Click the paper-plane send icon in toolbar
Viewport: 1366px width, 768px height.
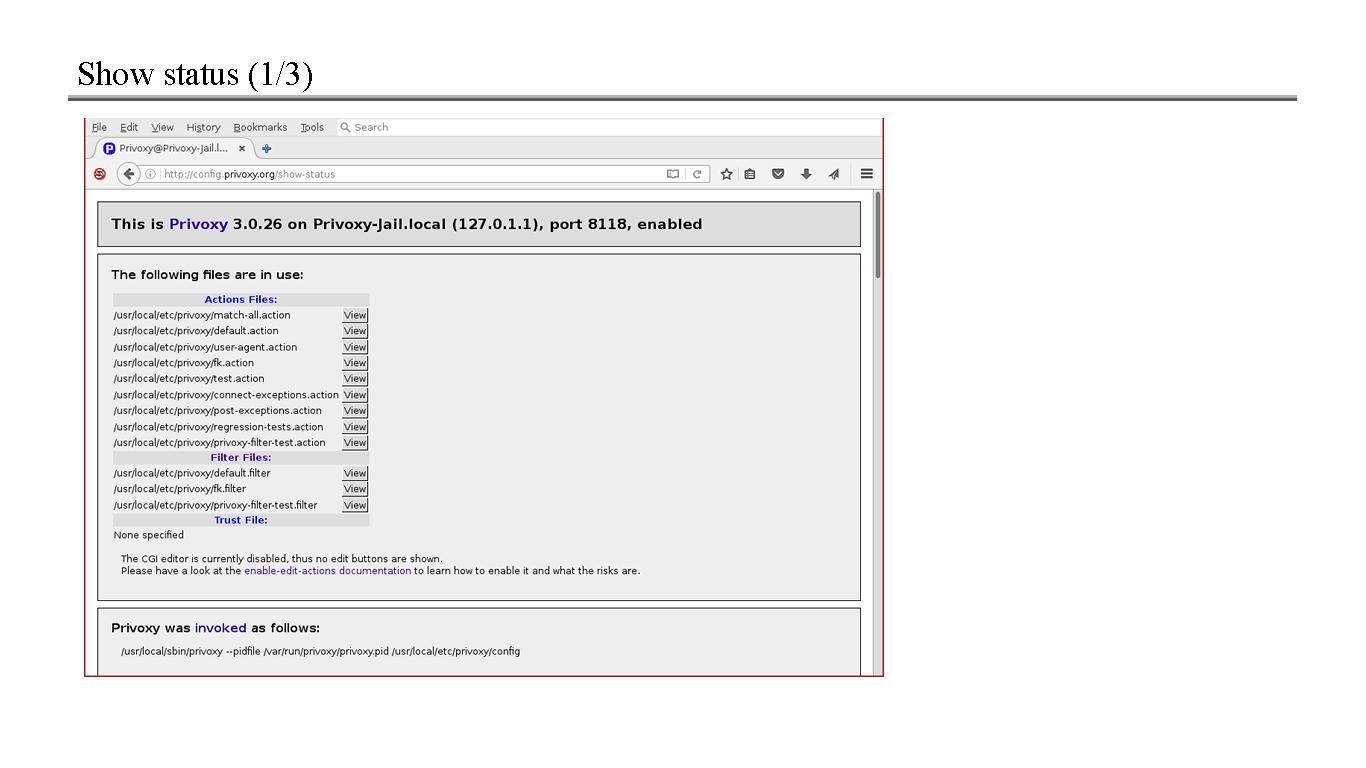pyautogui.click(x=833, y=174)
